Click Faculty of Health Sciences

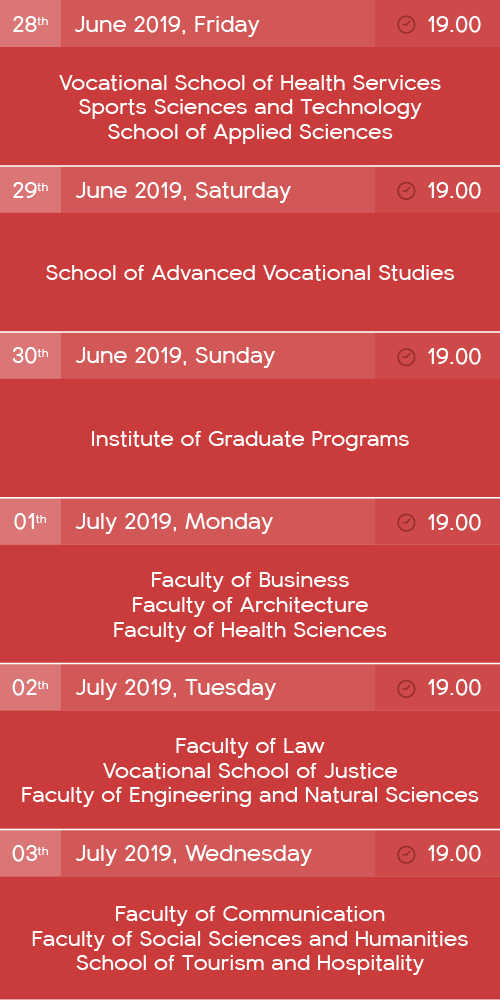click(250, 630)
